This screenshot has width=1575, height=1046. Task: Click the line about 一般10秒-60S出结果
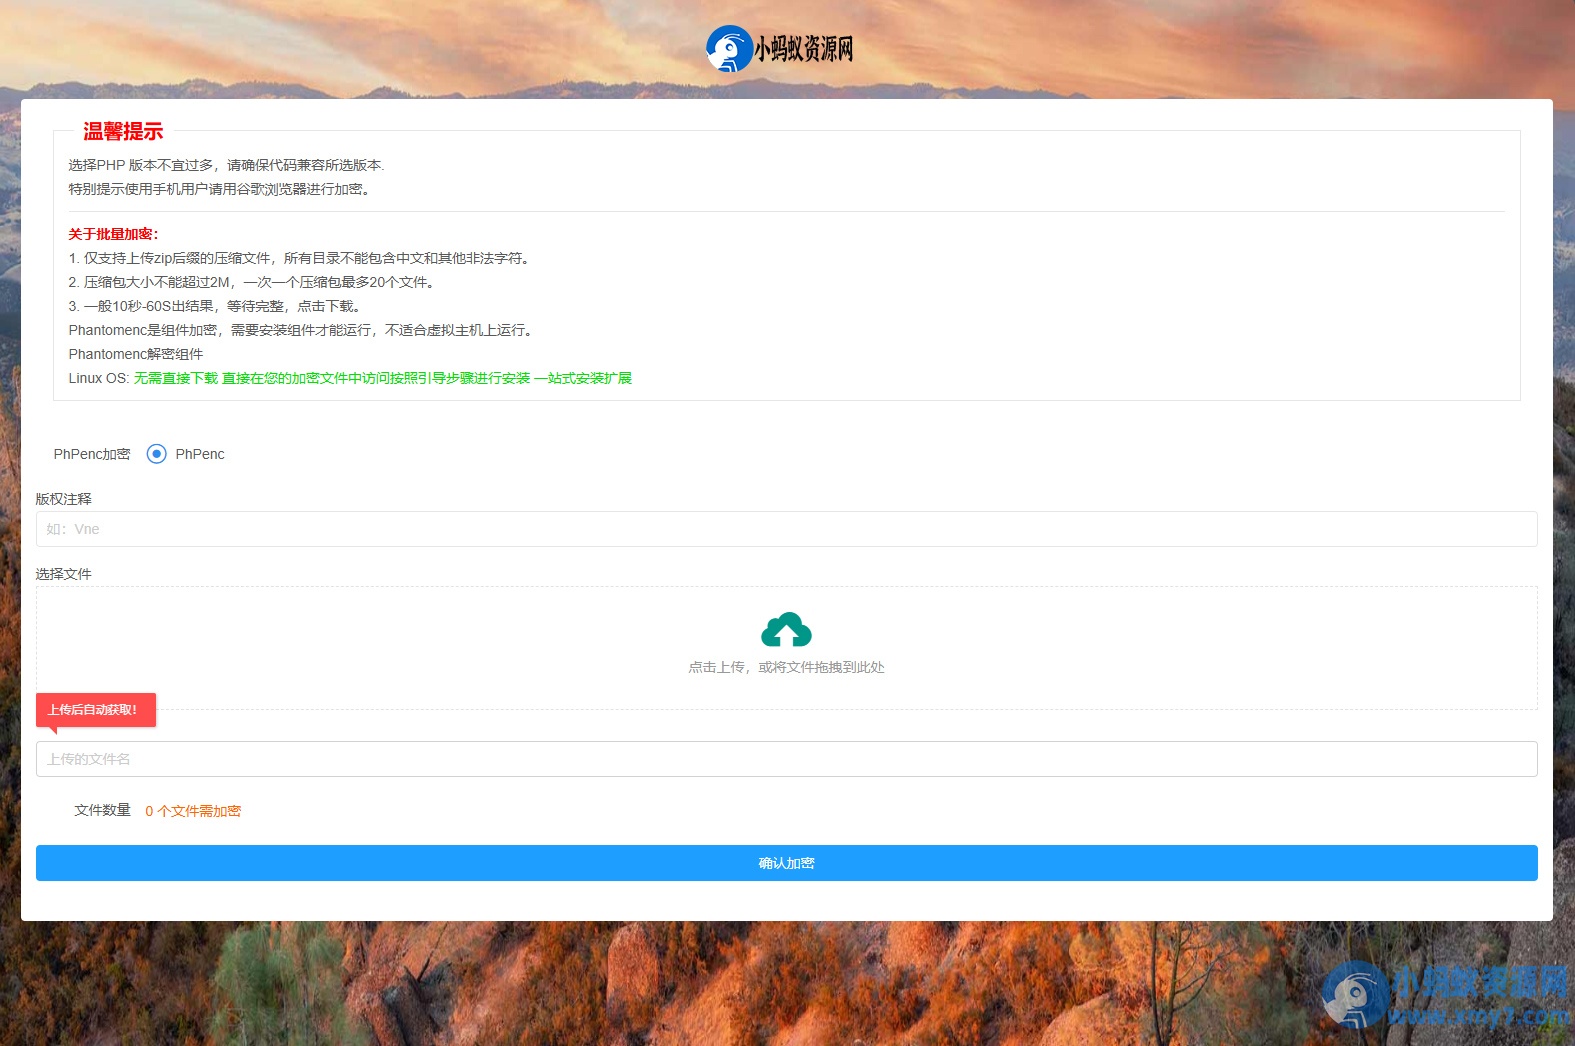(214, 306)
